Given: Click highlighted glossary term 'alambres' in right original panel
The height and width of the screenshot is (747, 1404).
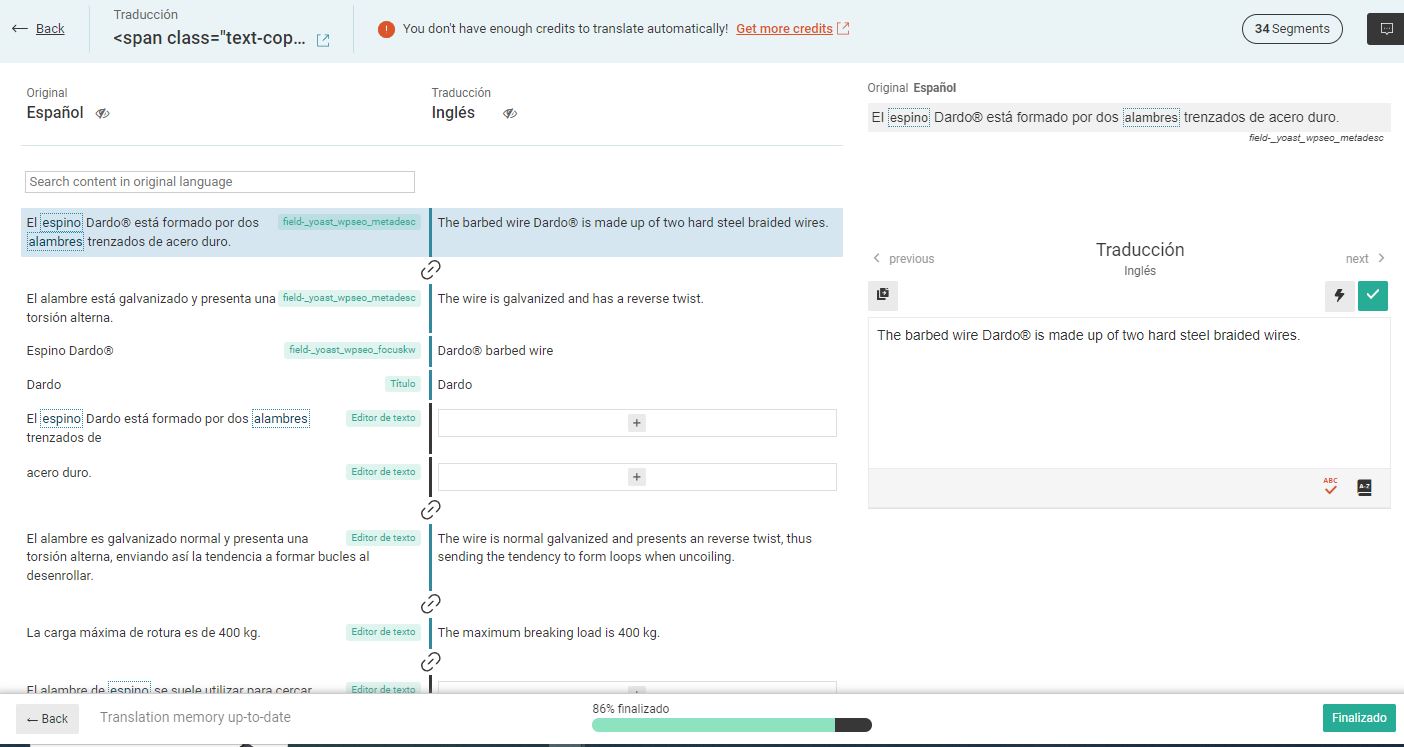Looking at the screenshot, I should click(1151, 117).
